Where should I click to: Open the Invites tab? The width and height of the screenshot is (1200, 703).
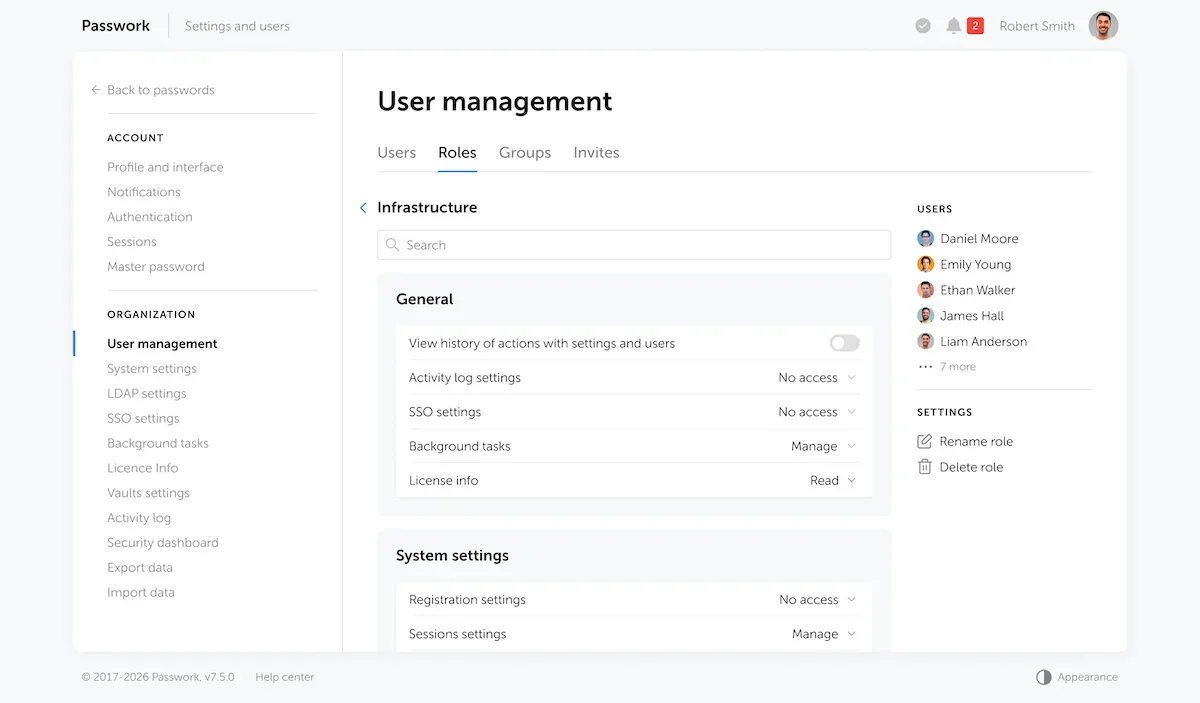pos(596,153)
